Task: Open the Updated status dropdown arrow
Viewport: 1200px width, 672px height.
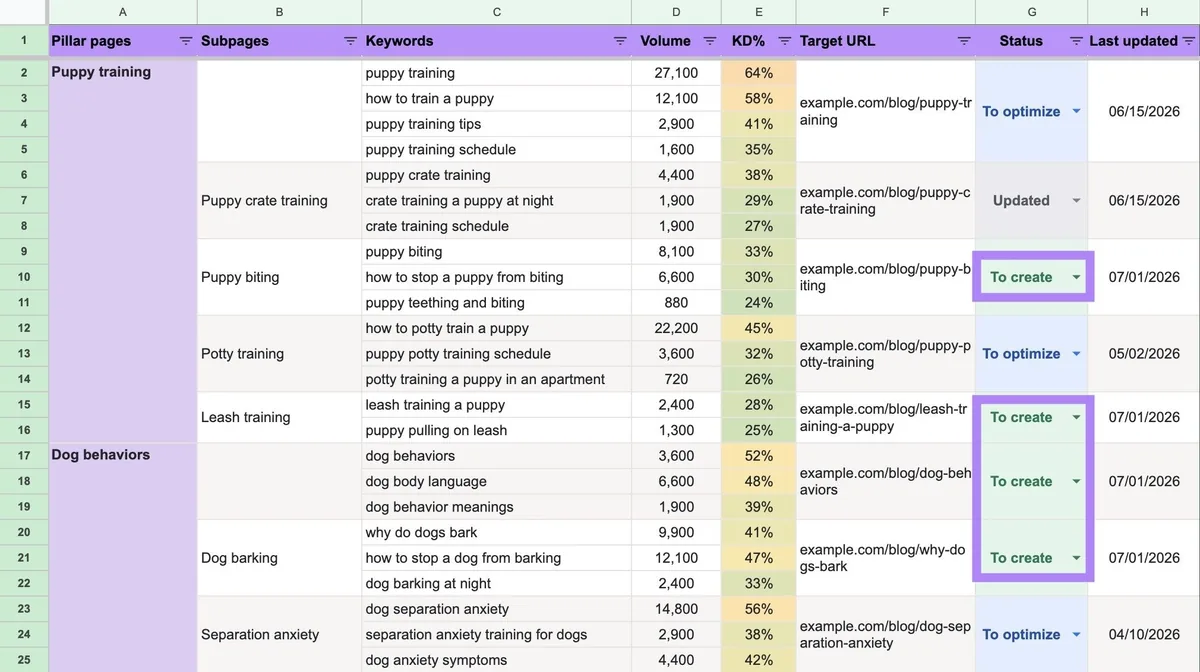Action: tap(1076, 200)
